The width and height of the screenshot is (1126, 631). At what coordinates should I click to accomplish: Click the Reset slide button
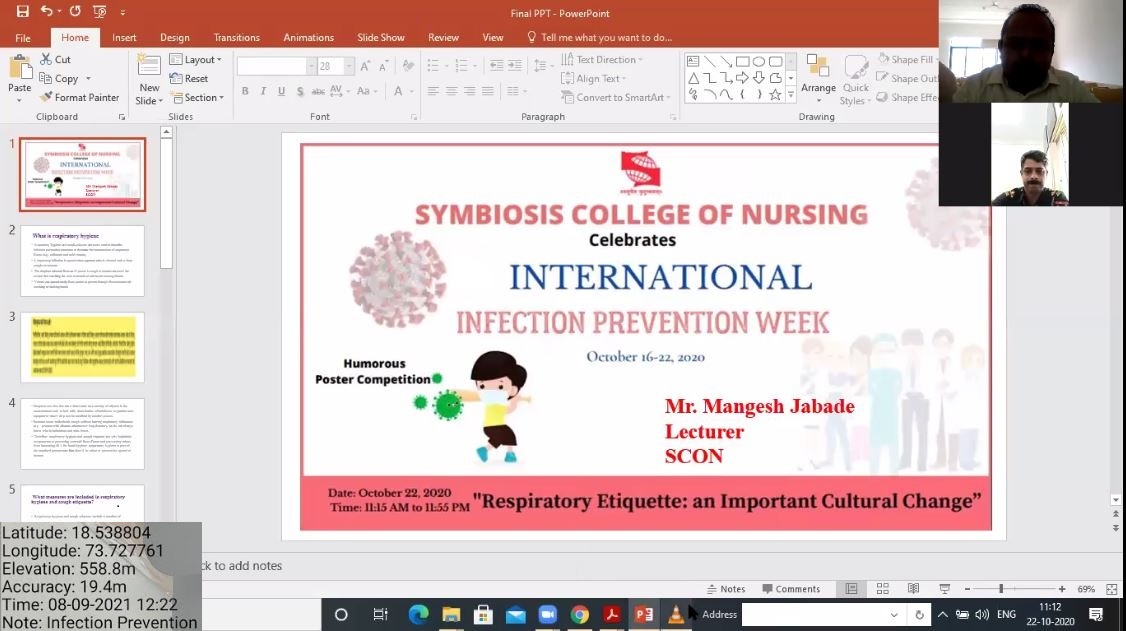pos(189,79)
